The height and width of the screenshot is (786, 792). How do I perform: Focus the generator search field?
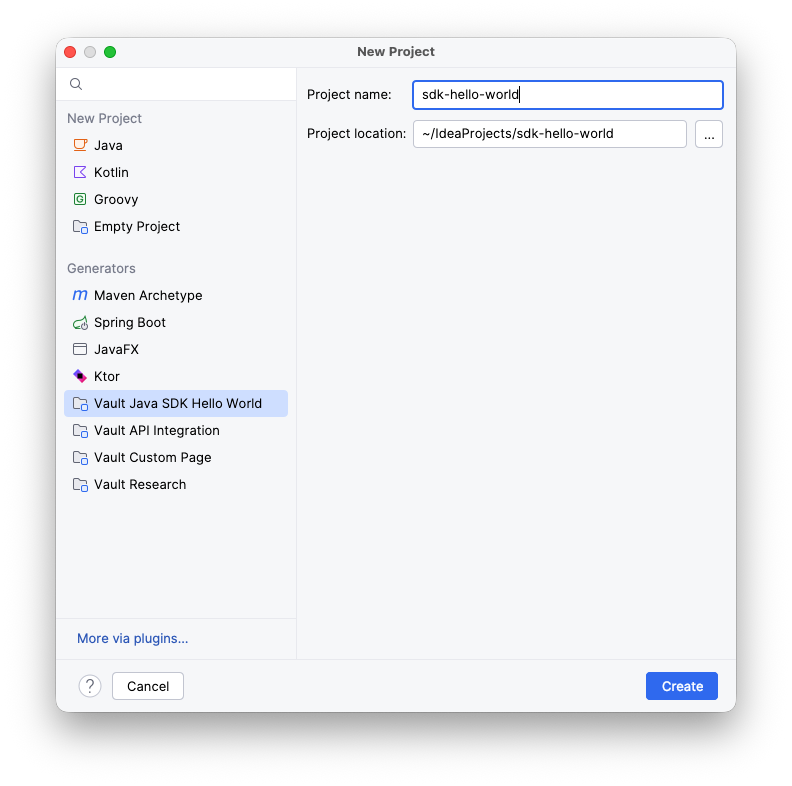coord(176,84)
